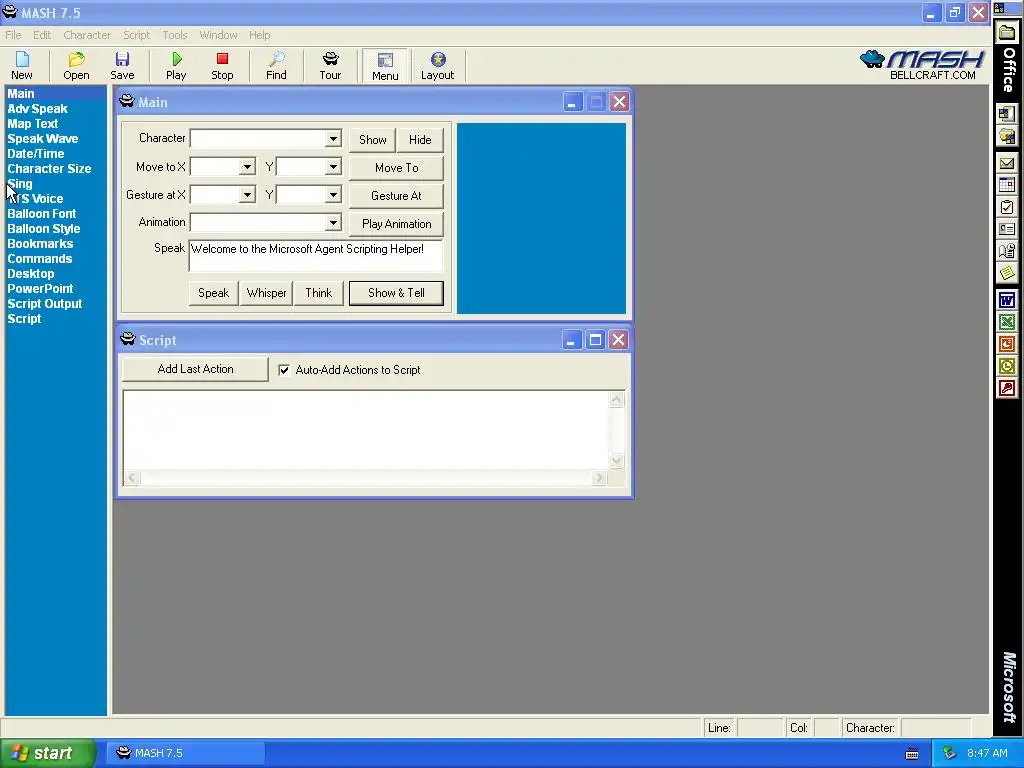This screenshot has width=1024, height=768.
Task: Uncheck Auto-Add Actions to Script checkbox
Action: click(x=284, y=370)
